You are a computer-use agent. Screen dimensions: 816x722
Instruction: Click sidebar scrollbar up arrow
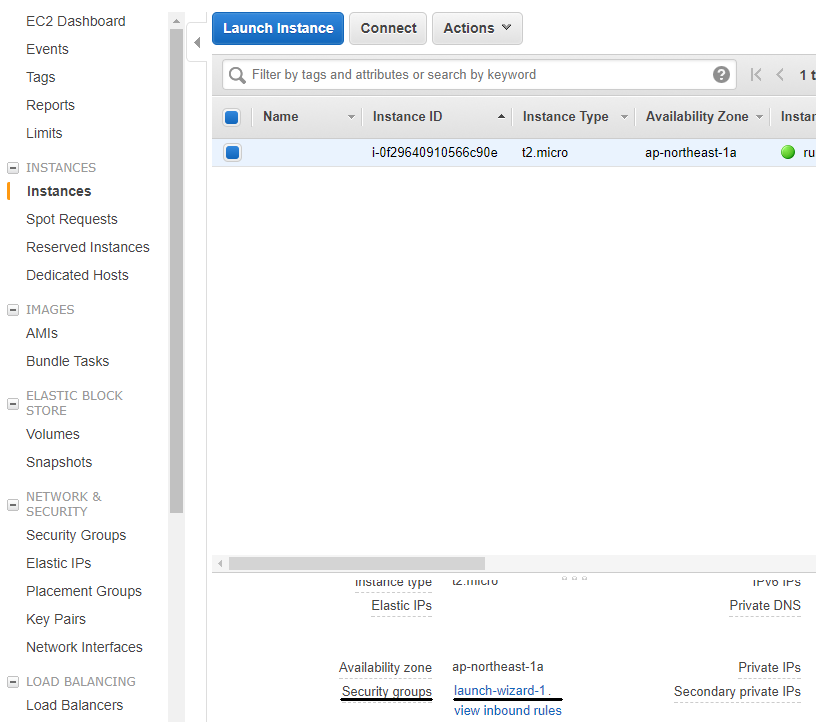click(176, 21)
